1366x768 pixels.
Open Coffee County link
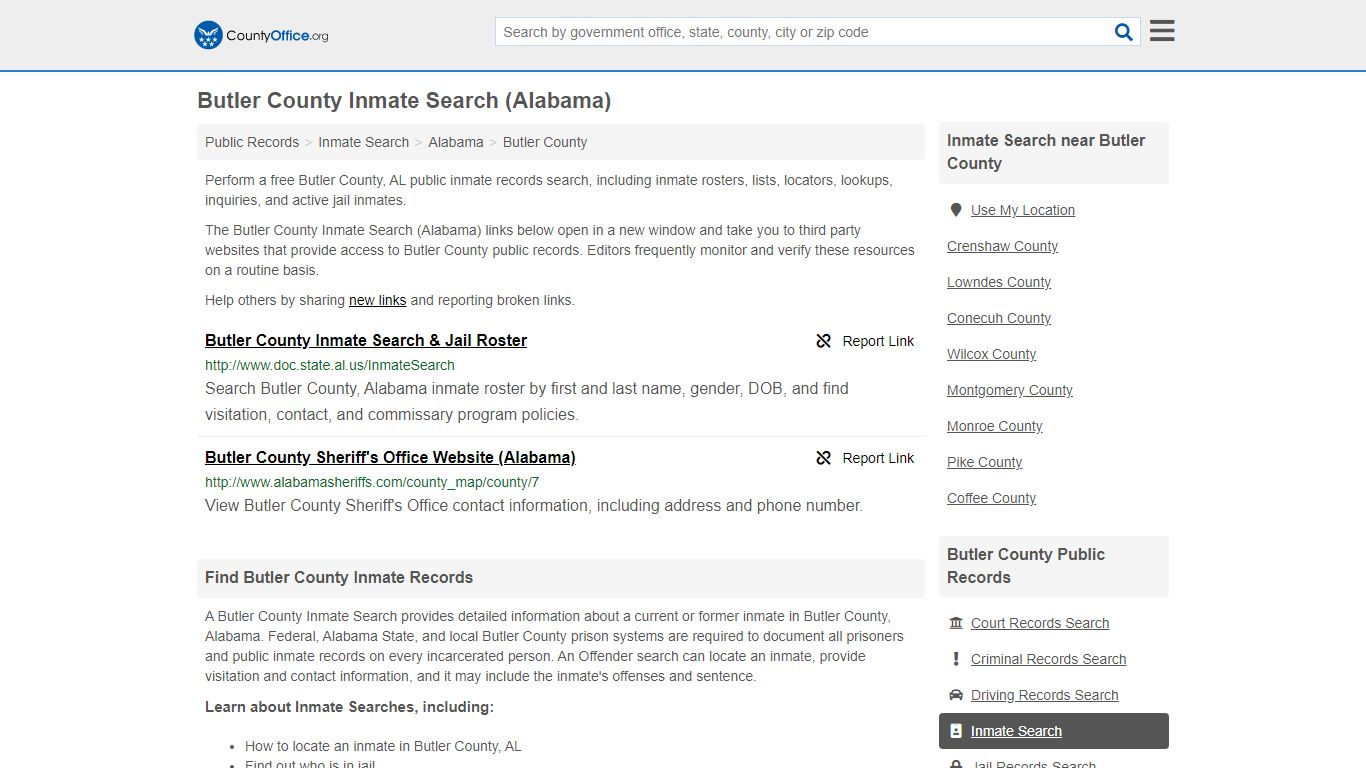pos(991,498)
